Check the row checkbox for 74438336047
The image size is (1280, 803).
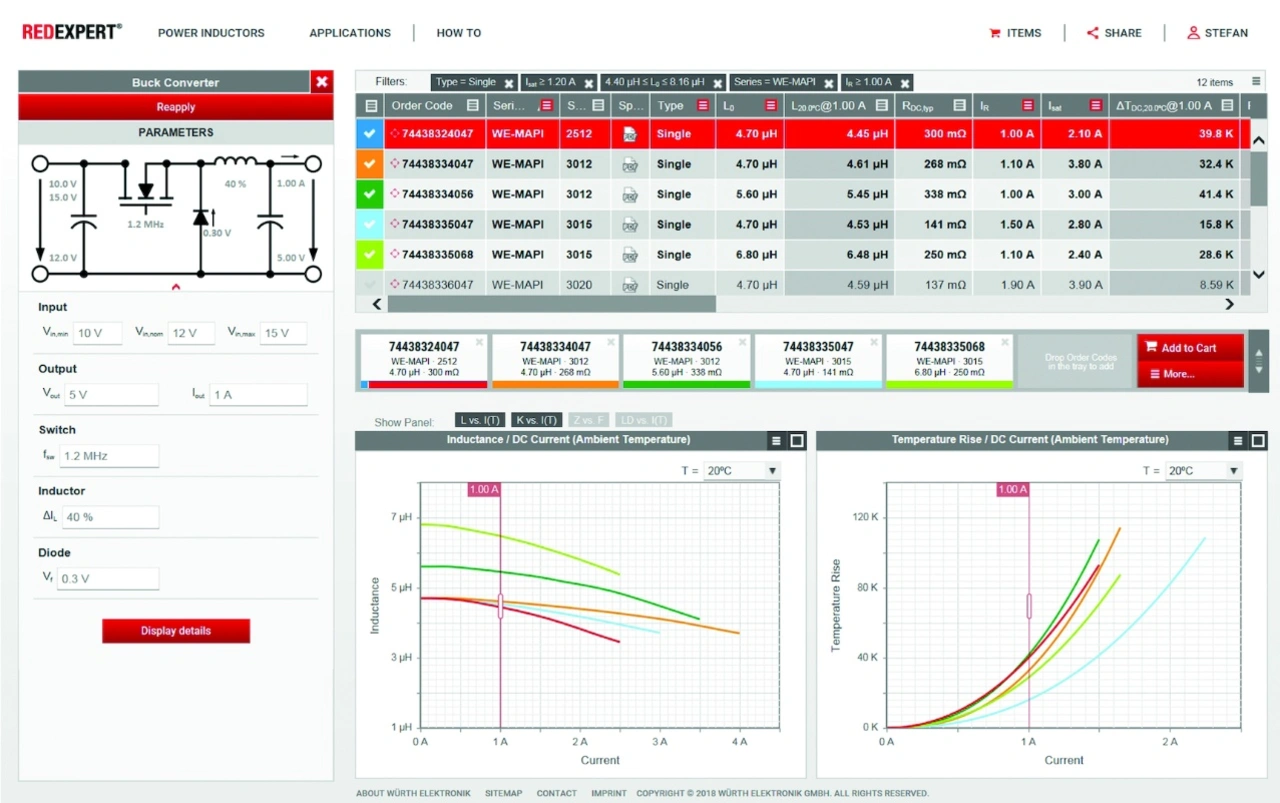(370, 285)
